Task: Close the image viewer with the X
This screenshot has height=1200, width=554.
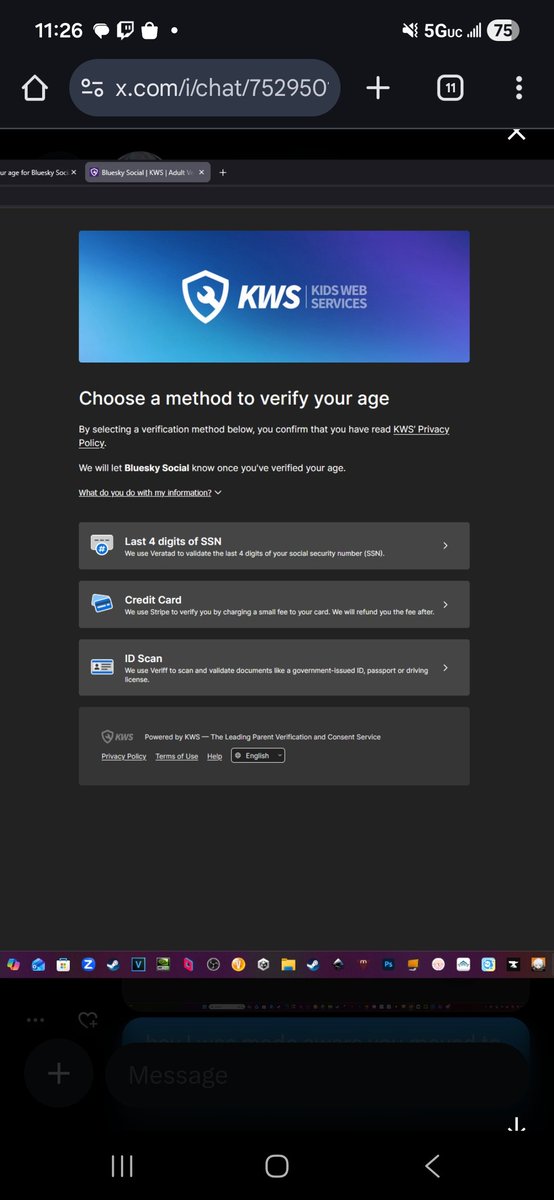Action: [516, 132]
